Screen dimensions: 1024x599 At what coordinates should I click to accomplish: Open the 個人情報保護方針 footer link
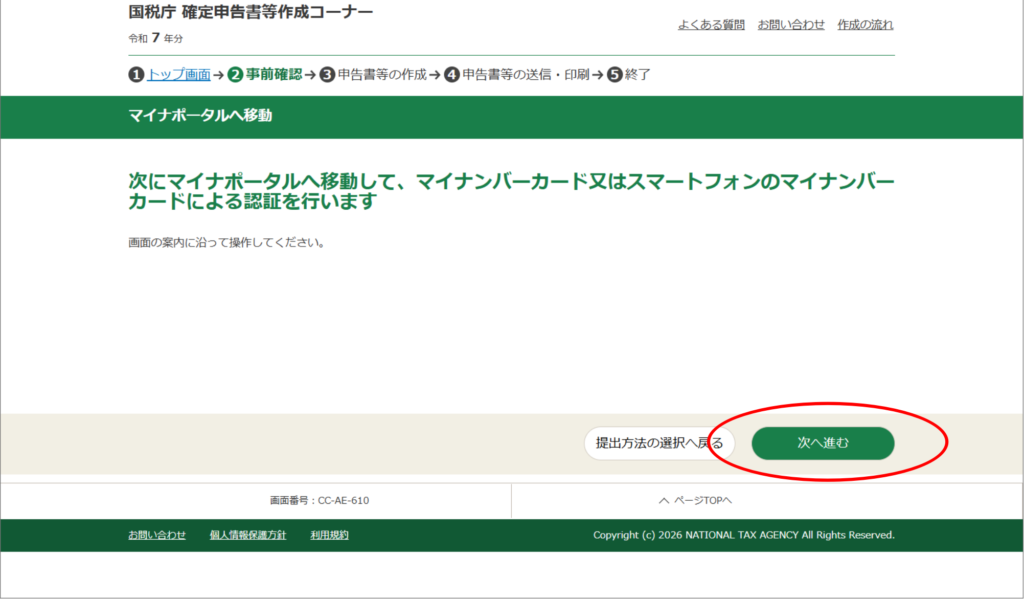(x=248, y=535)
